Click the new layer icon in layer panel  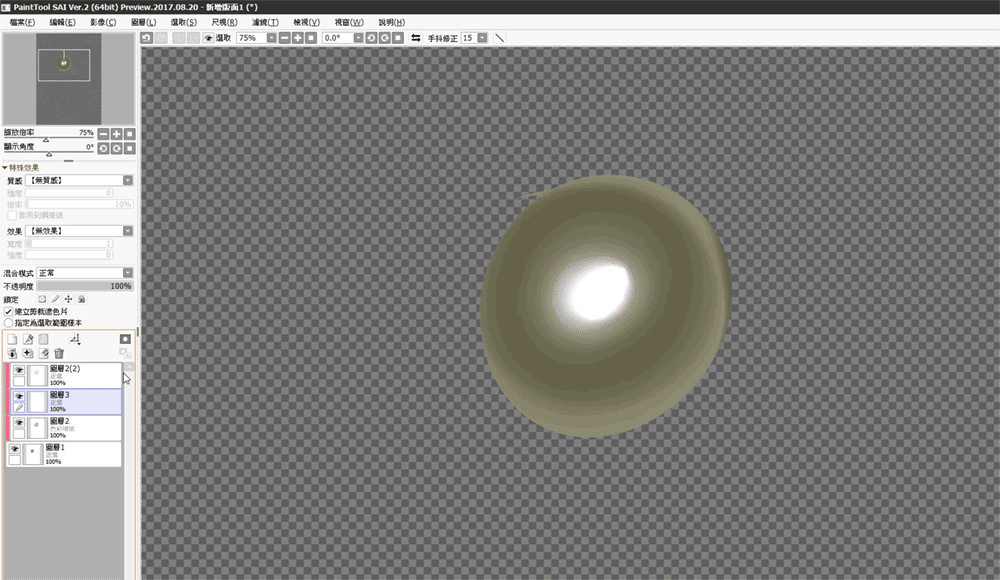click(12, 340)
